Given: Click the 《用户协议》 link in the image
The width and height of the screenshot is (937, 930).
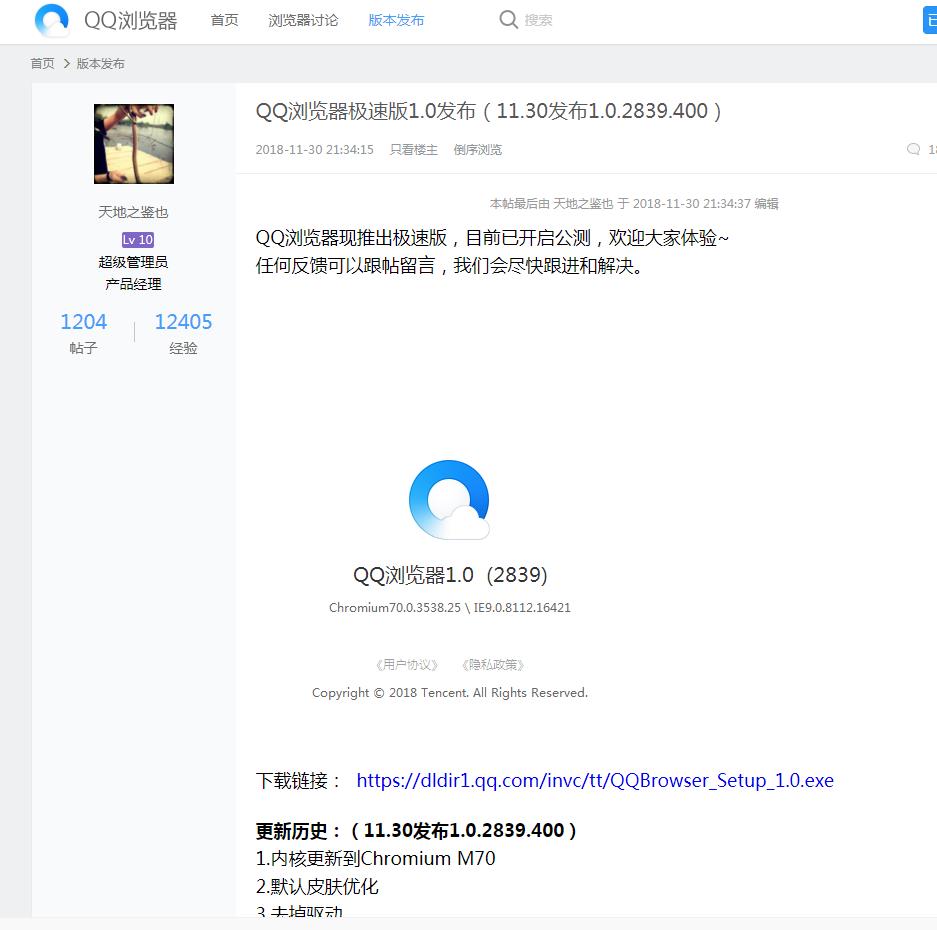Looking at the screenshot, I should (407, 665).
